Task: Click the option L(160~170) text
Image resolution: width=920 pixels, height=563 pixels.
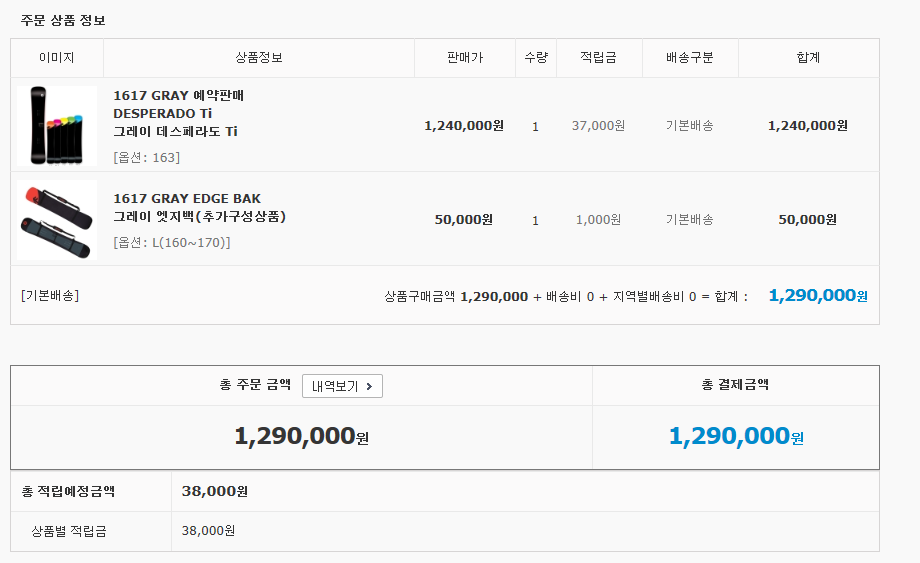Action: (172, 242)
